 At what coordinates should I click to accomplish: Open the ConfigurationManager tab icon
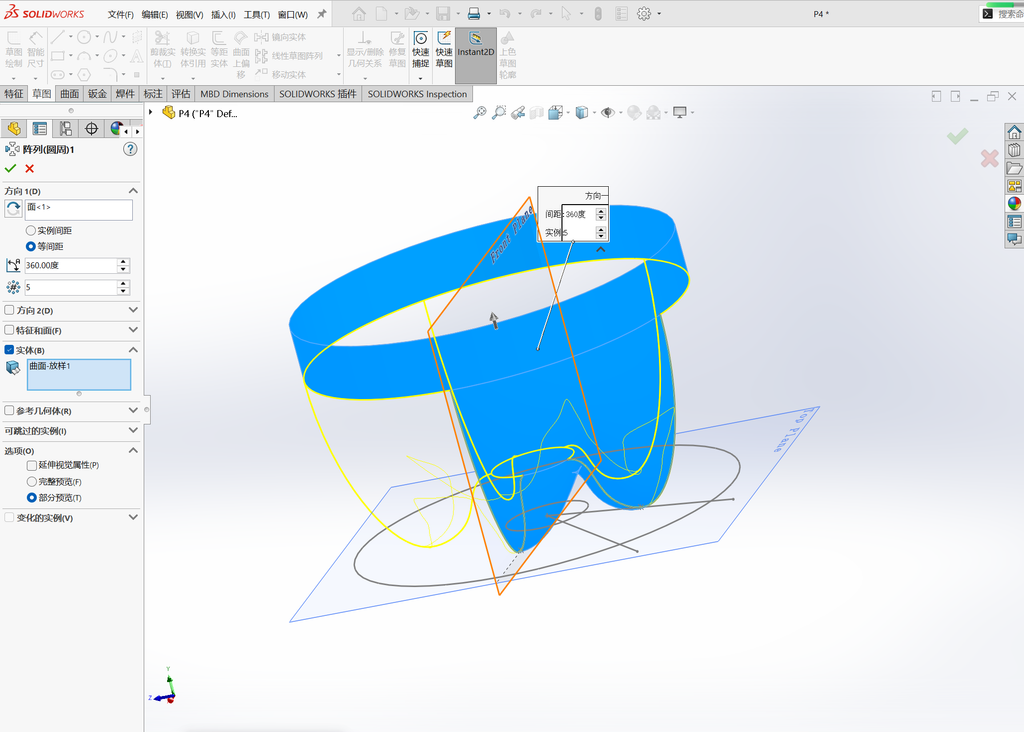(65, 129)
